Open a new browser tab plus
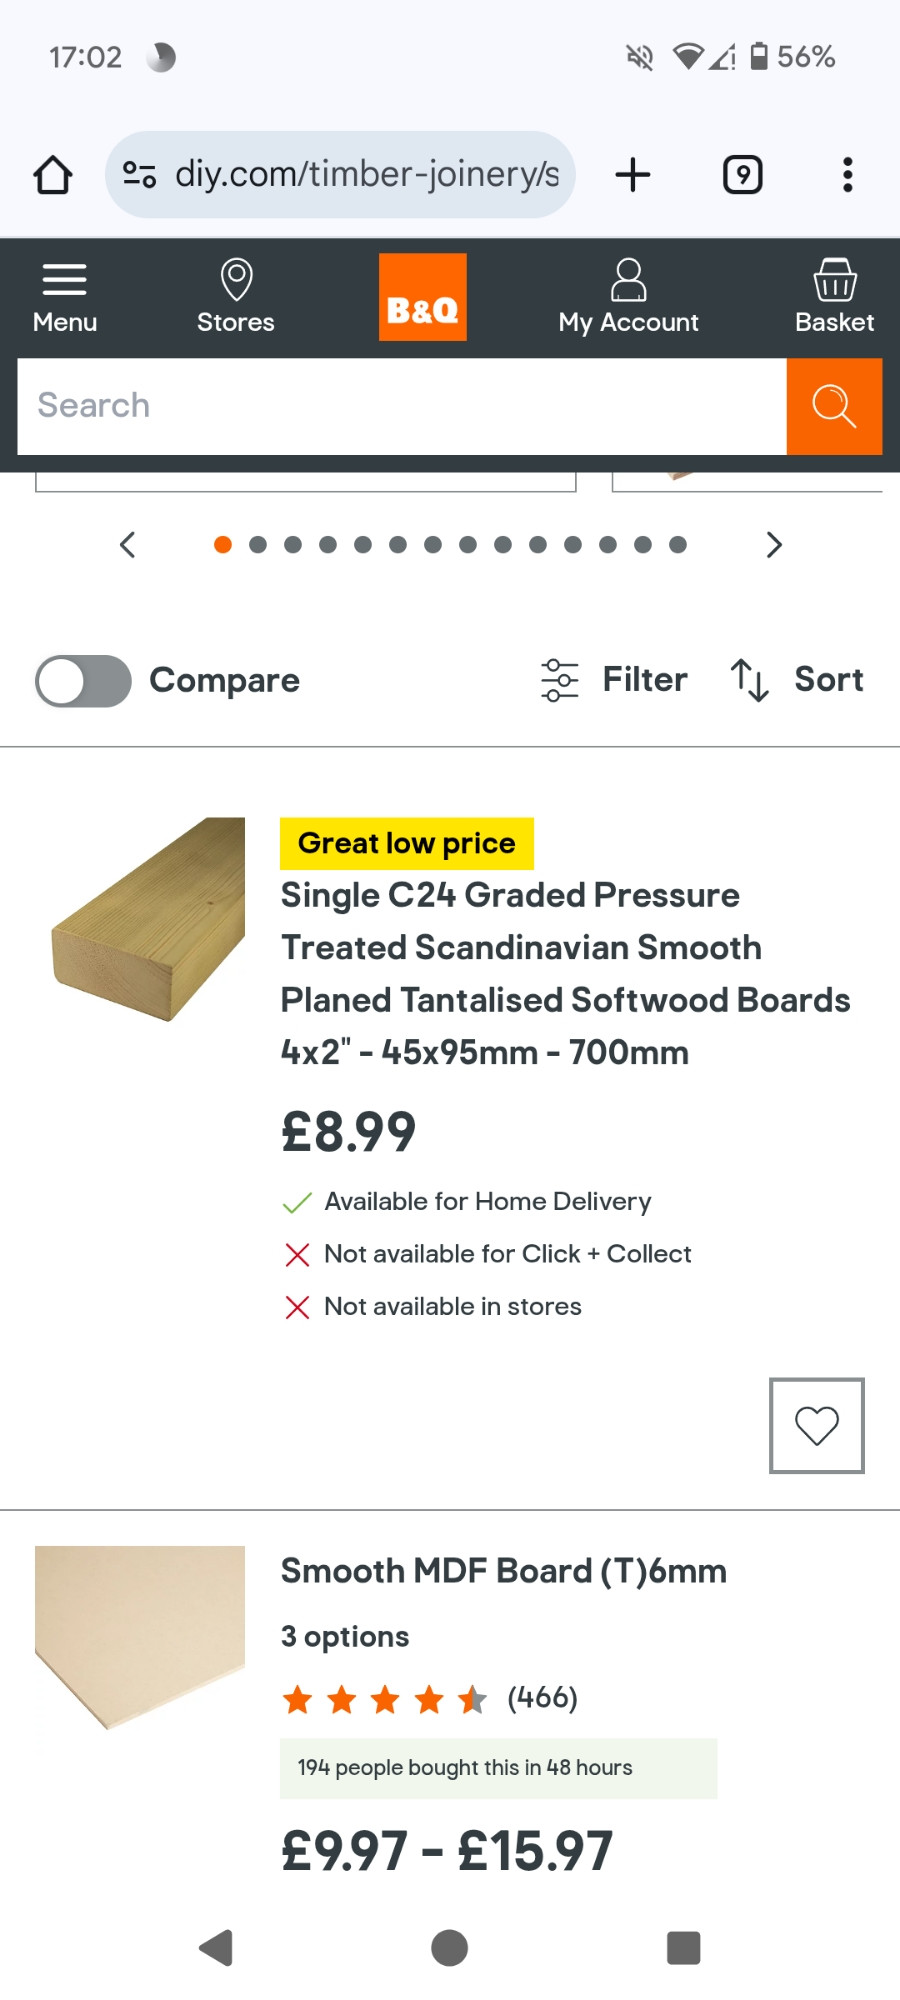Viewport: 900px width, 2000px height. click(633, 175)
